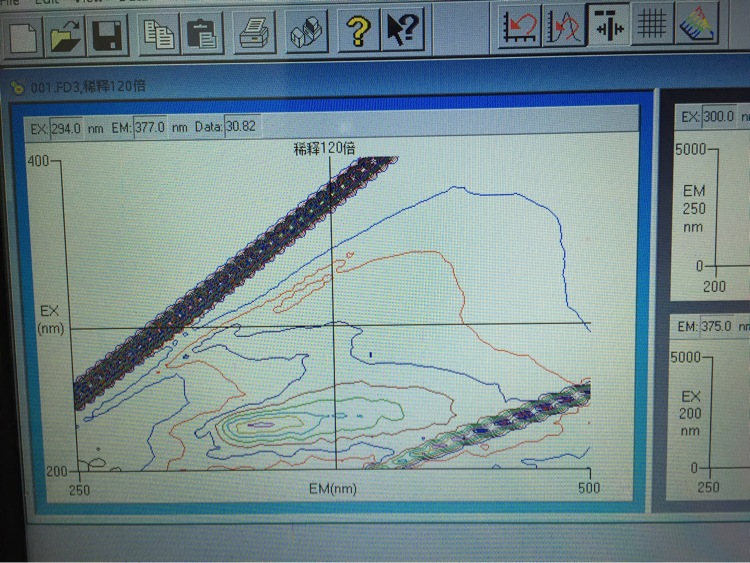Image resolution: width=750 pixels, height=563 pixels.
Task: Toggle the peak cursor alignment tool
Action: [609, 24]
